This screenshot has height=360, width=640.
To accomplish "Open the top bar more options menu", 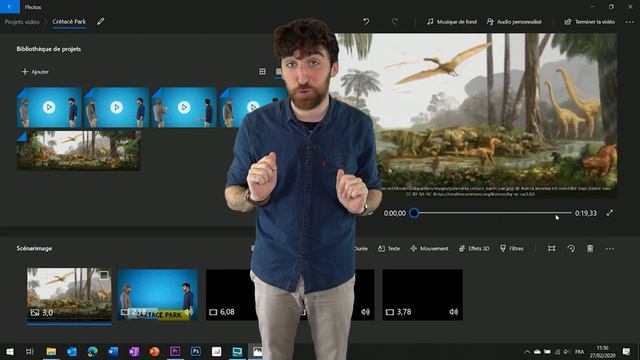I will 629,22.
